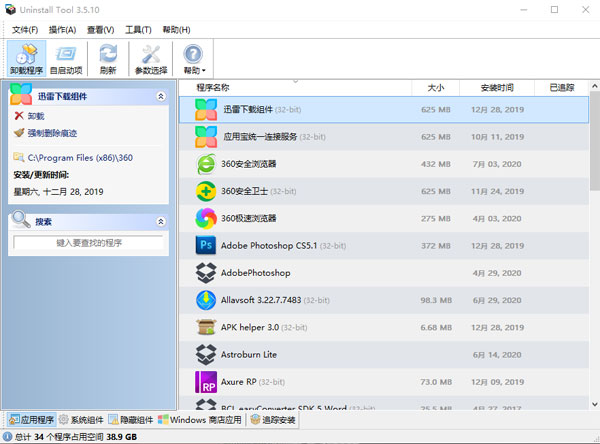The height and width of the screenshot is (444, 600).
Task: Collapse the 搜索 search panel
Action: coord(161,221)
